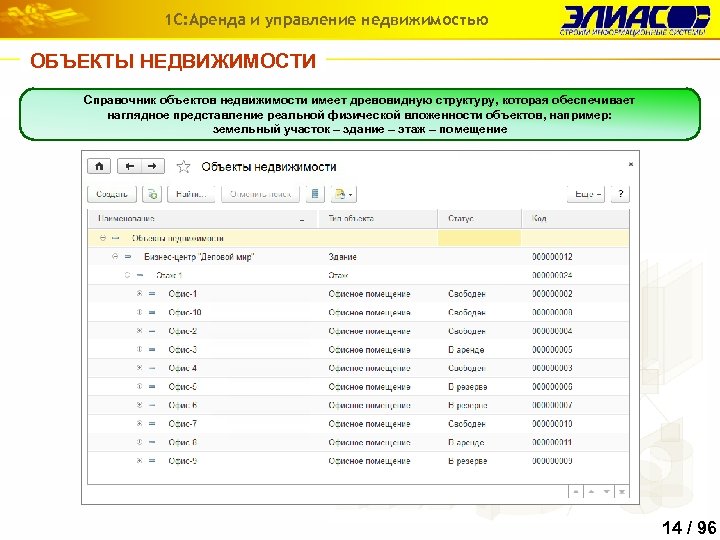Click the Этаж type cell
The image size is (720, 540).
click(338, 276)
